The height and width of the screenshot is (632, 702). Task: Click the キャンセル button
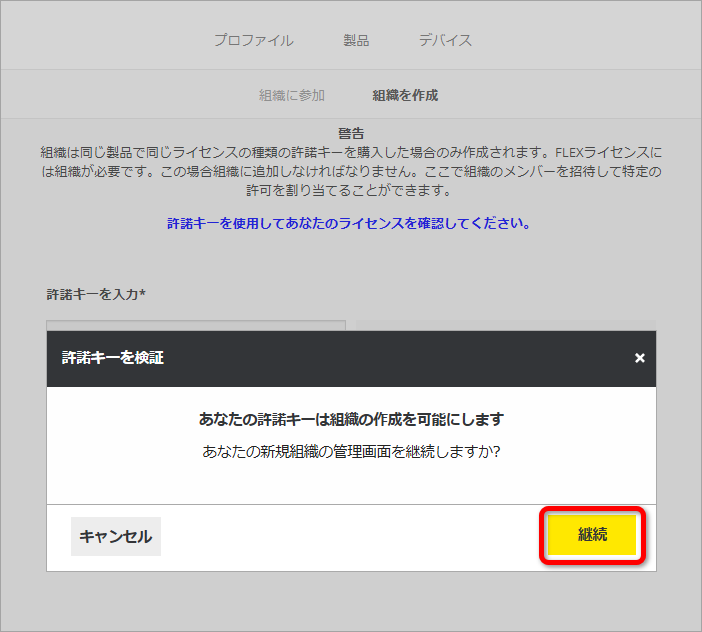point(116,536)
